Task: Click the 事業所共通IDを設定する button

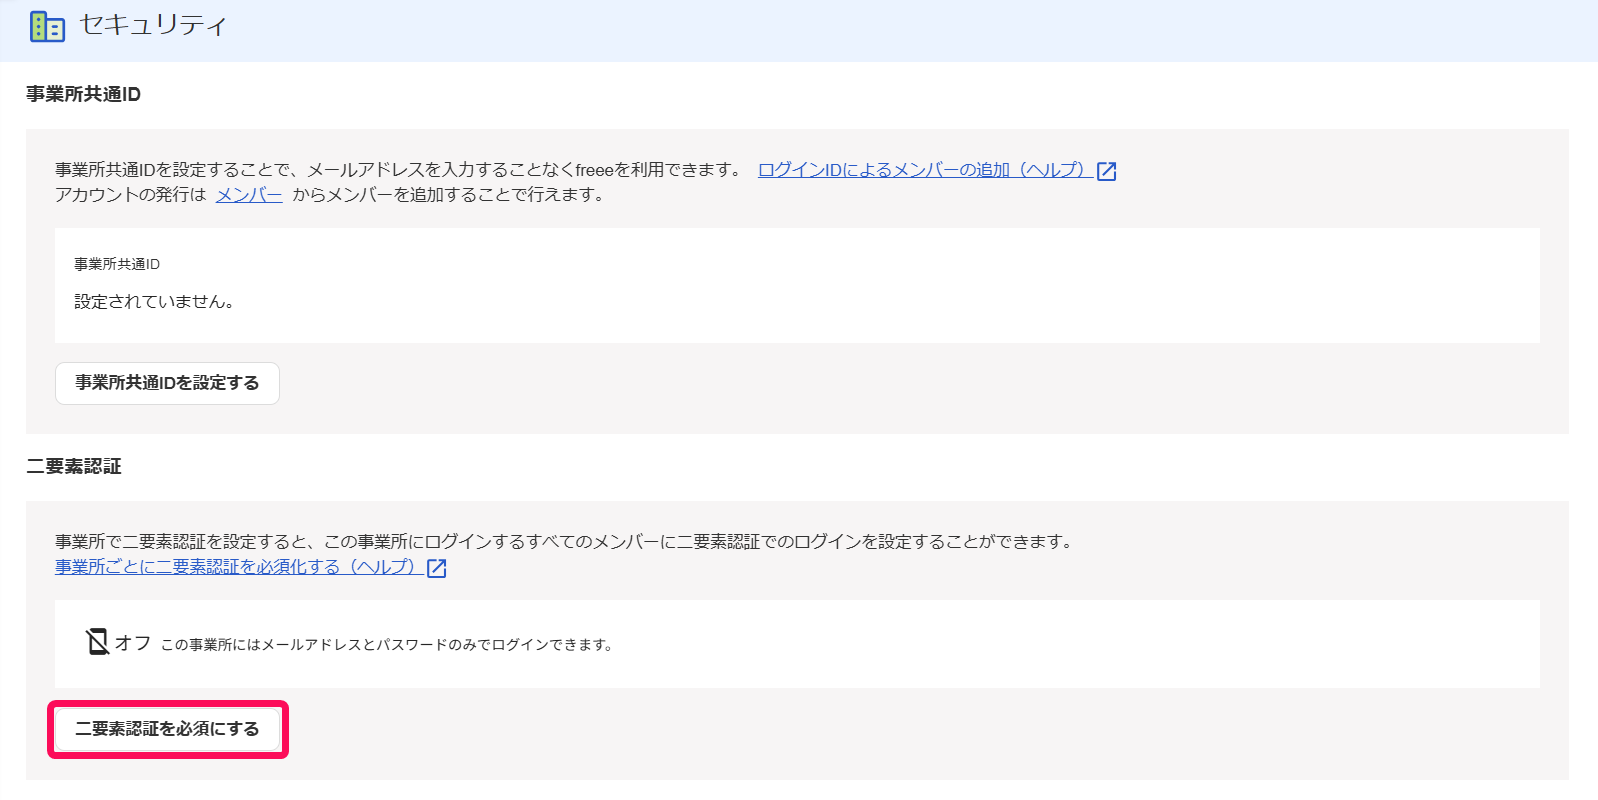Action: tap(167, 383)
